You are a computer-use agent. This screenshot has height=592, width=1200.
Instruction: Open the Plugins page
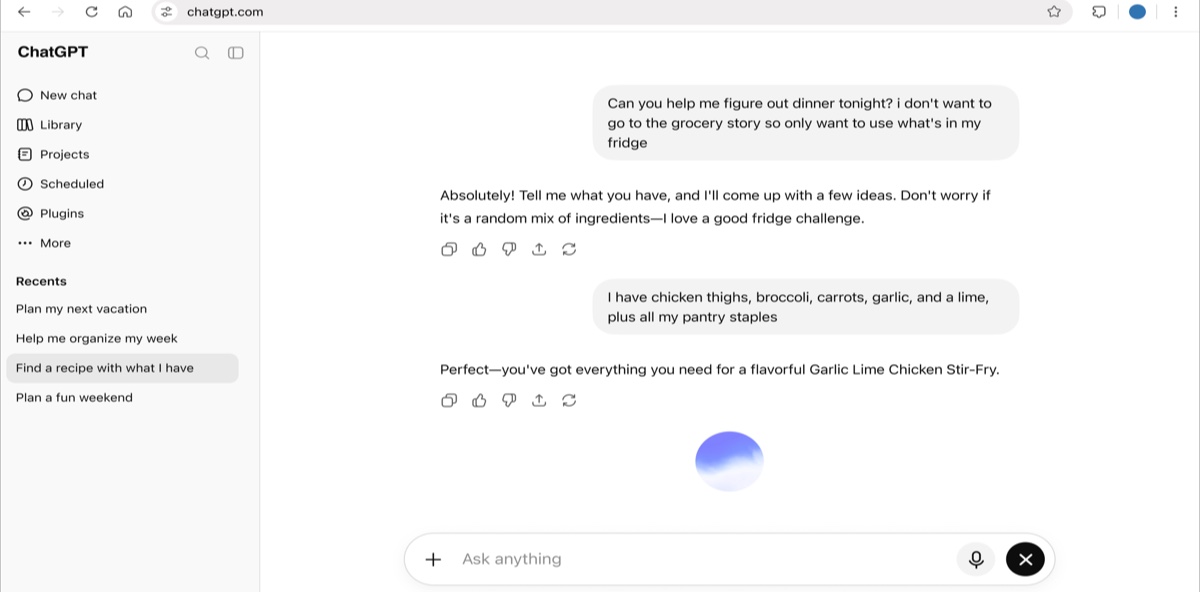[50, 213]
